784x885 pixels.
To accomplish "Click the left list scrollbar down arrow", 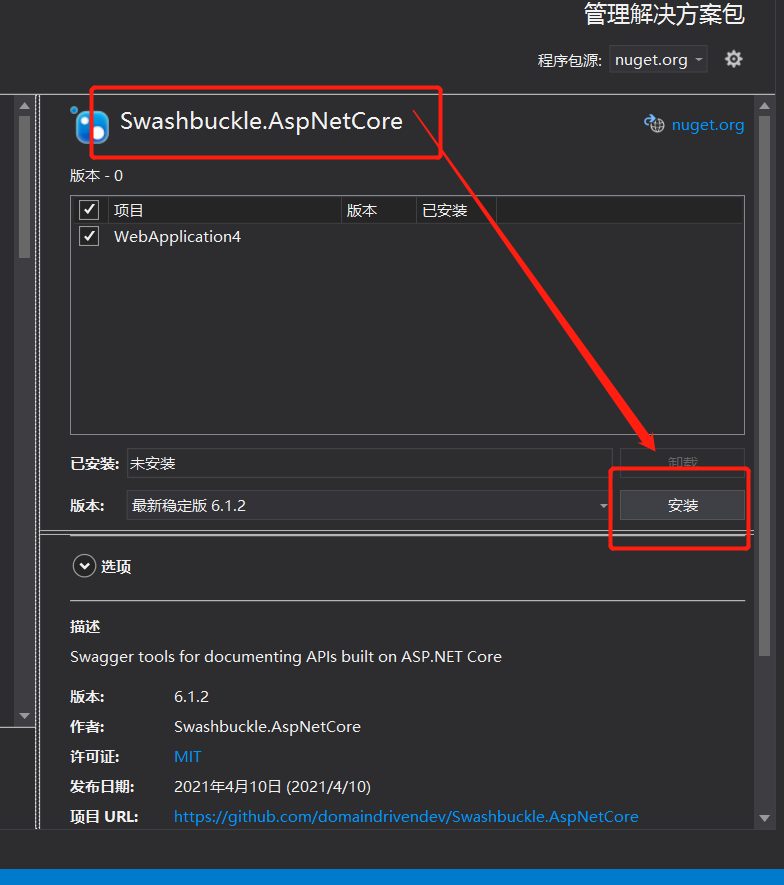I will point(24,715).
